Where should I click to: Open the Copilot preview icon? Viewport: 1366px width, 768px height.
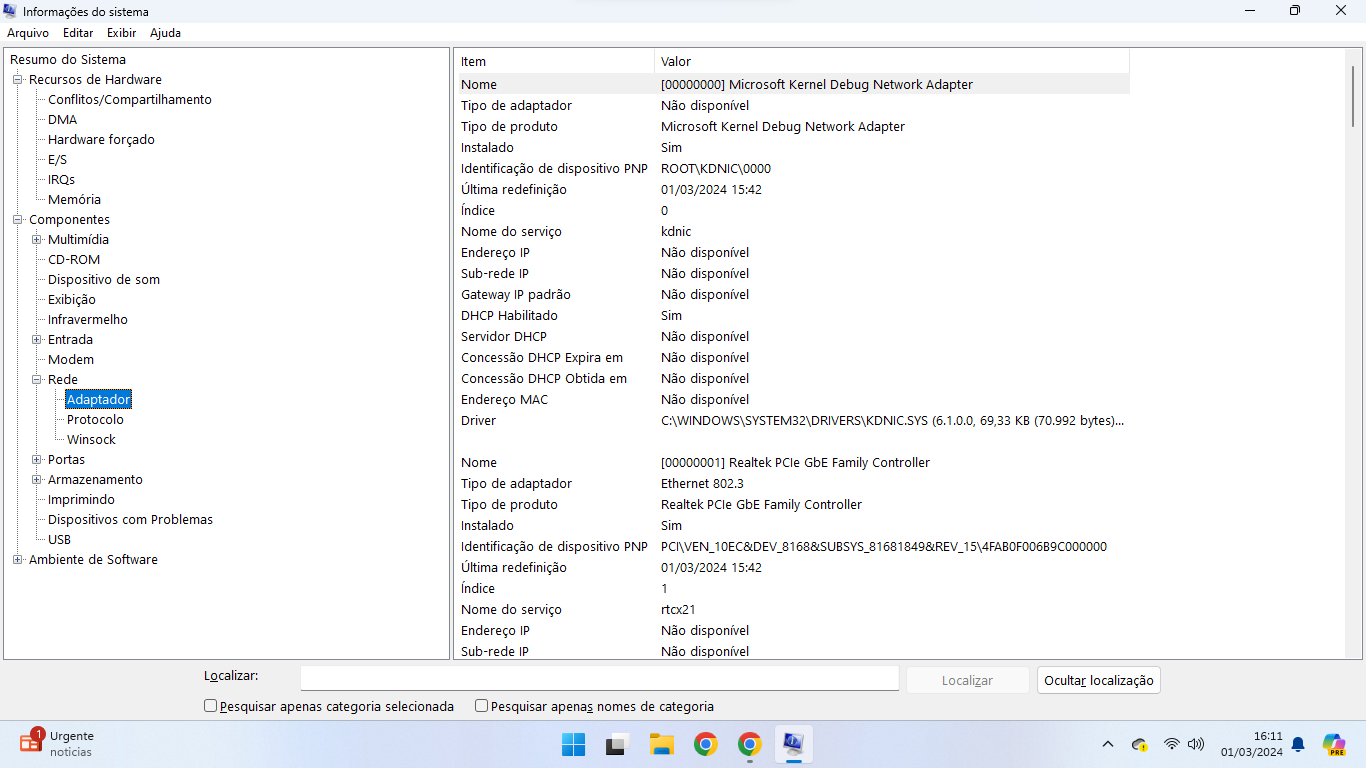click(x=1334, y=744)
